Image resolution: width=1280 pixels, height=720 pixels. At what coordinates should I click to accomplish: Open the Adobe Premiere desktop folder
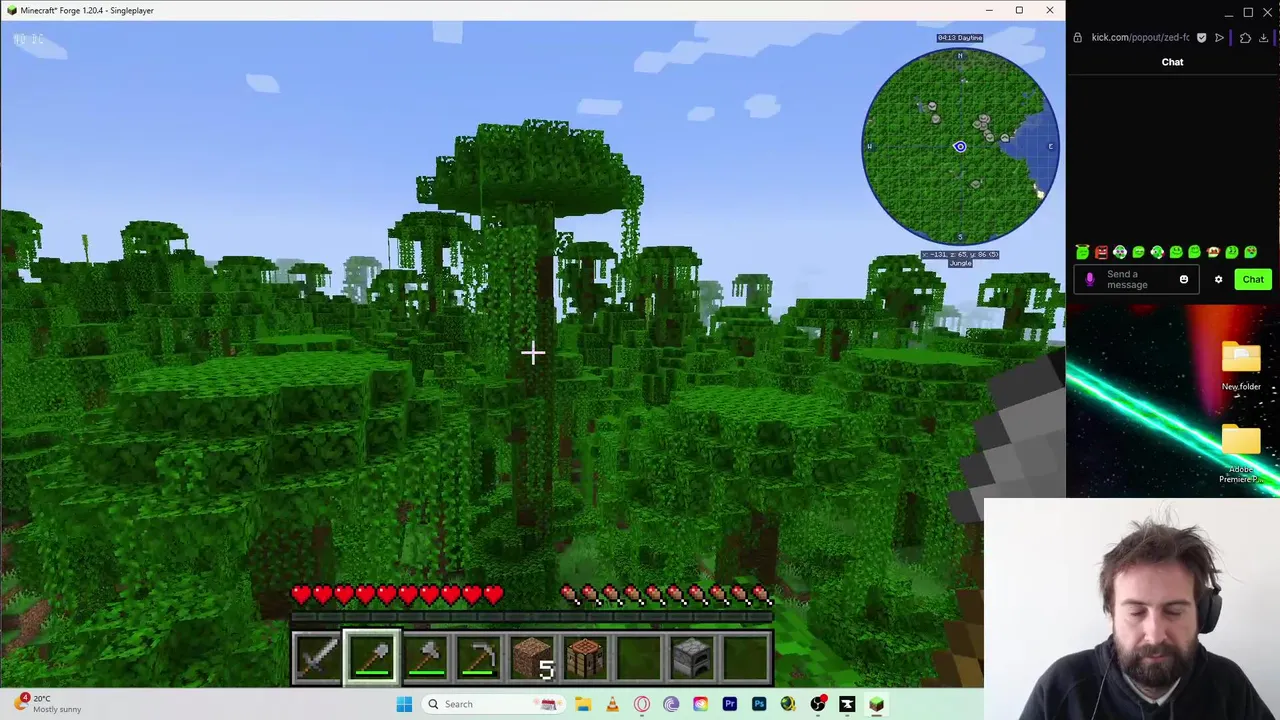point(1241,454)
